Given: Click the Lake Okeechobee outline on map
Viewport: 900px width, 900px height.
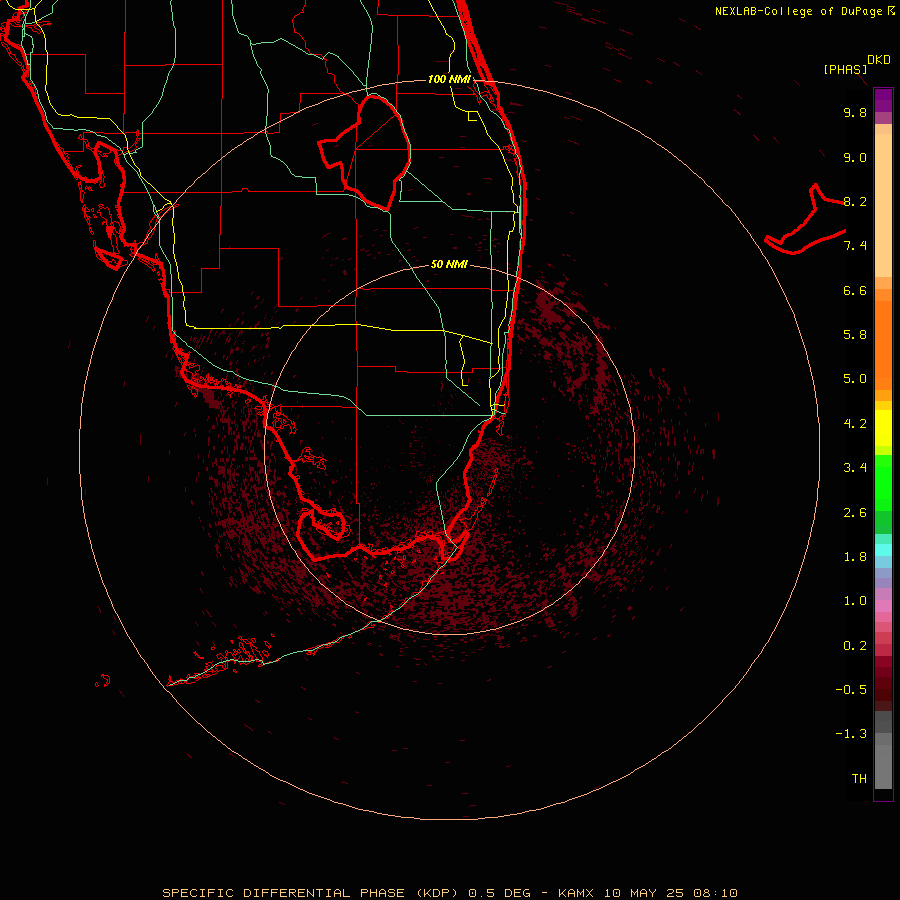Looking at the screenshot, I should [365, 151].
